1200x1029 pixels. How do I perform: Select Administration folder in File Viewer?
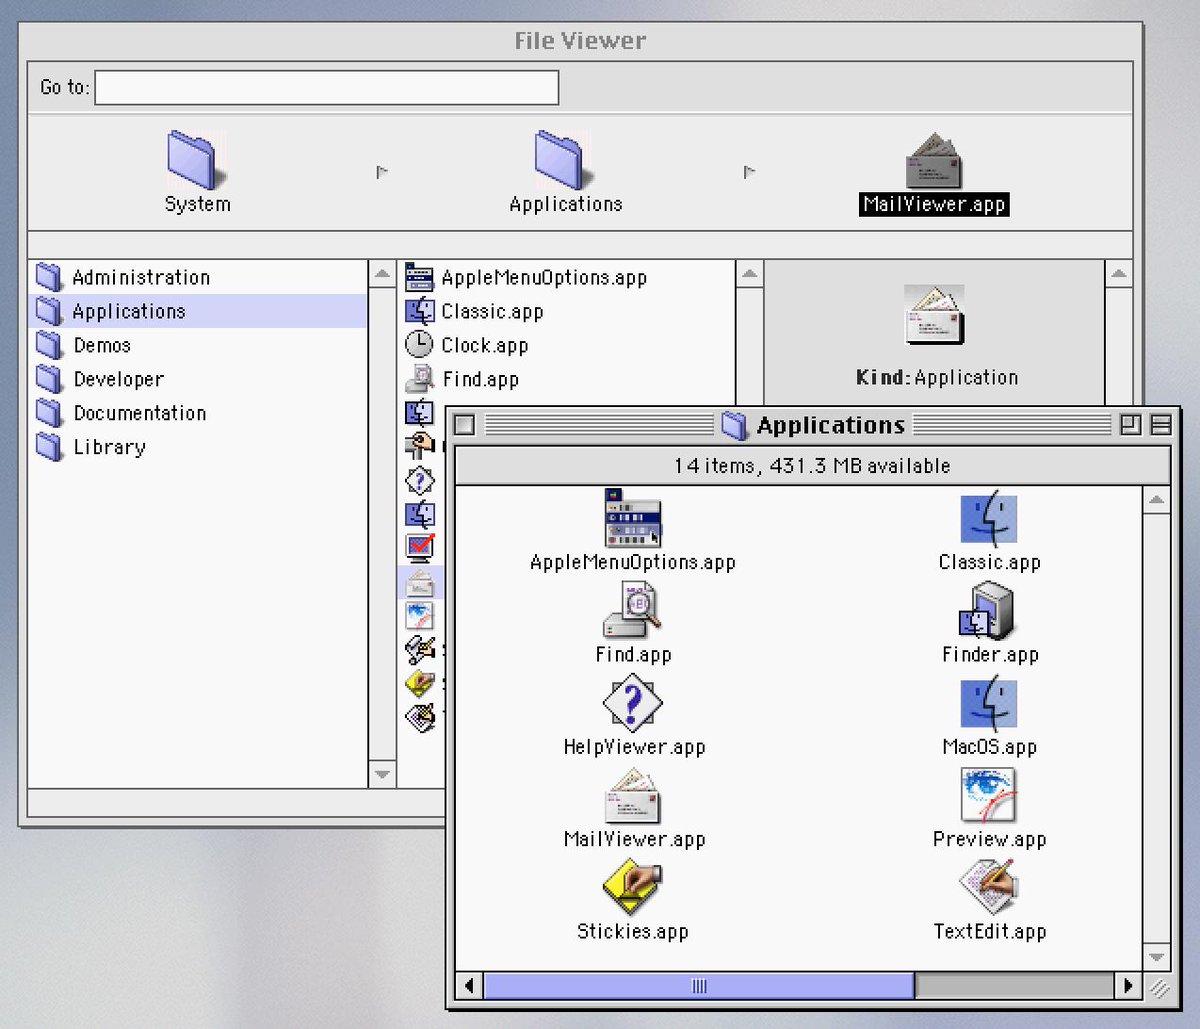coord(198,278)
